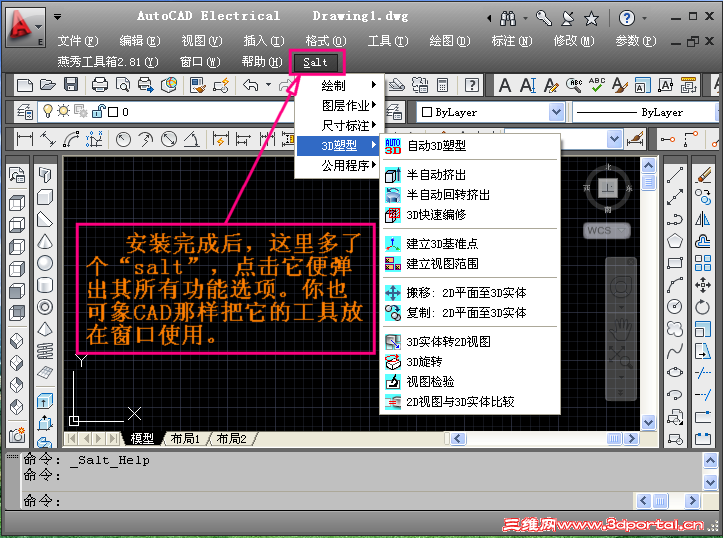Image resolution: width=723 pixels, height=538 pixels.
Task: Select the Line draw tool
Action: 675,175
